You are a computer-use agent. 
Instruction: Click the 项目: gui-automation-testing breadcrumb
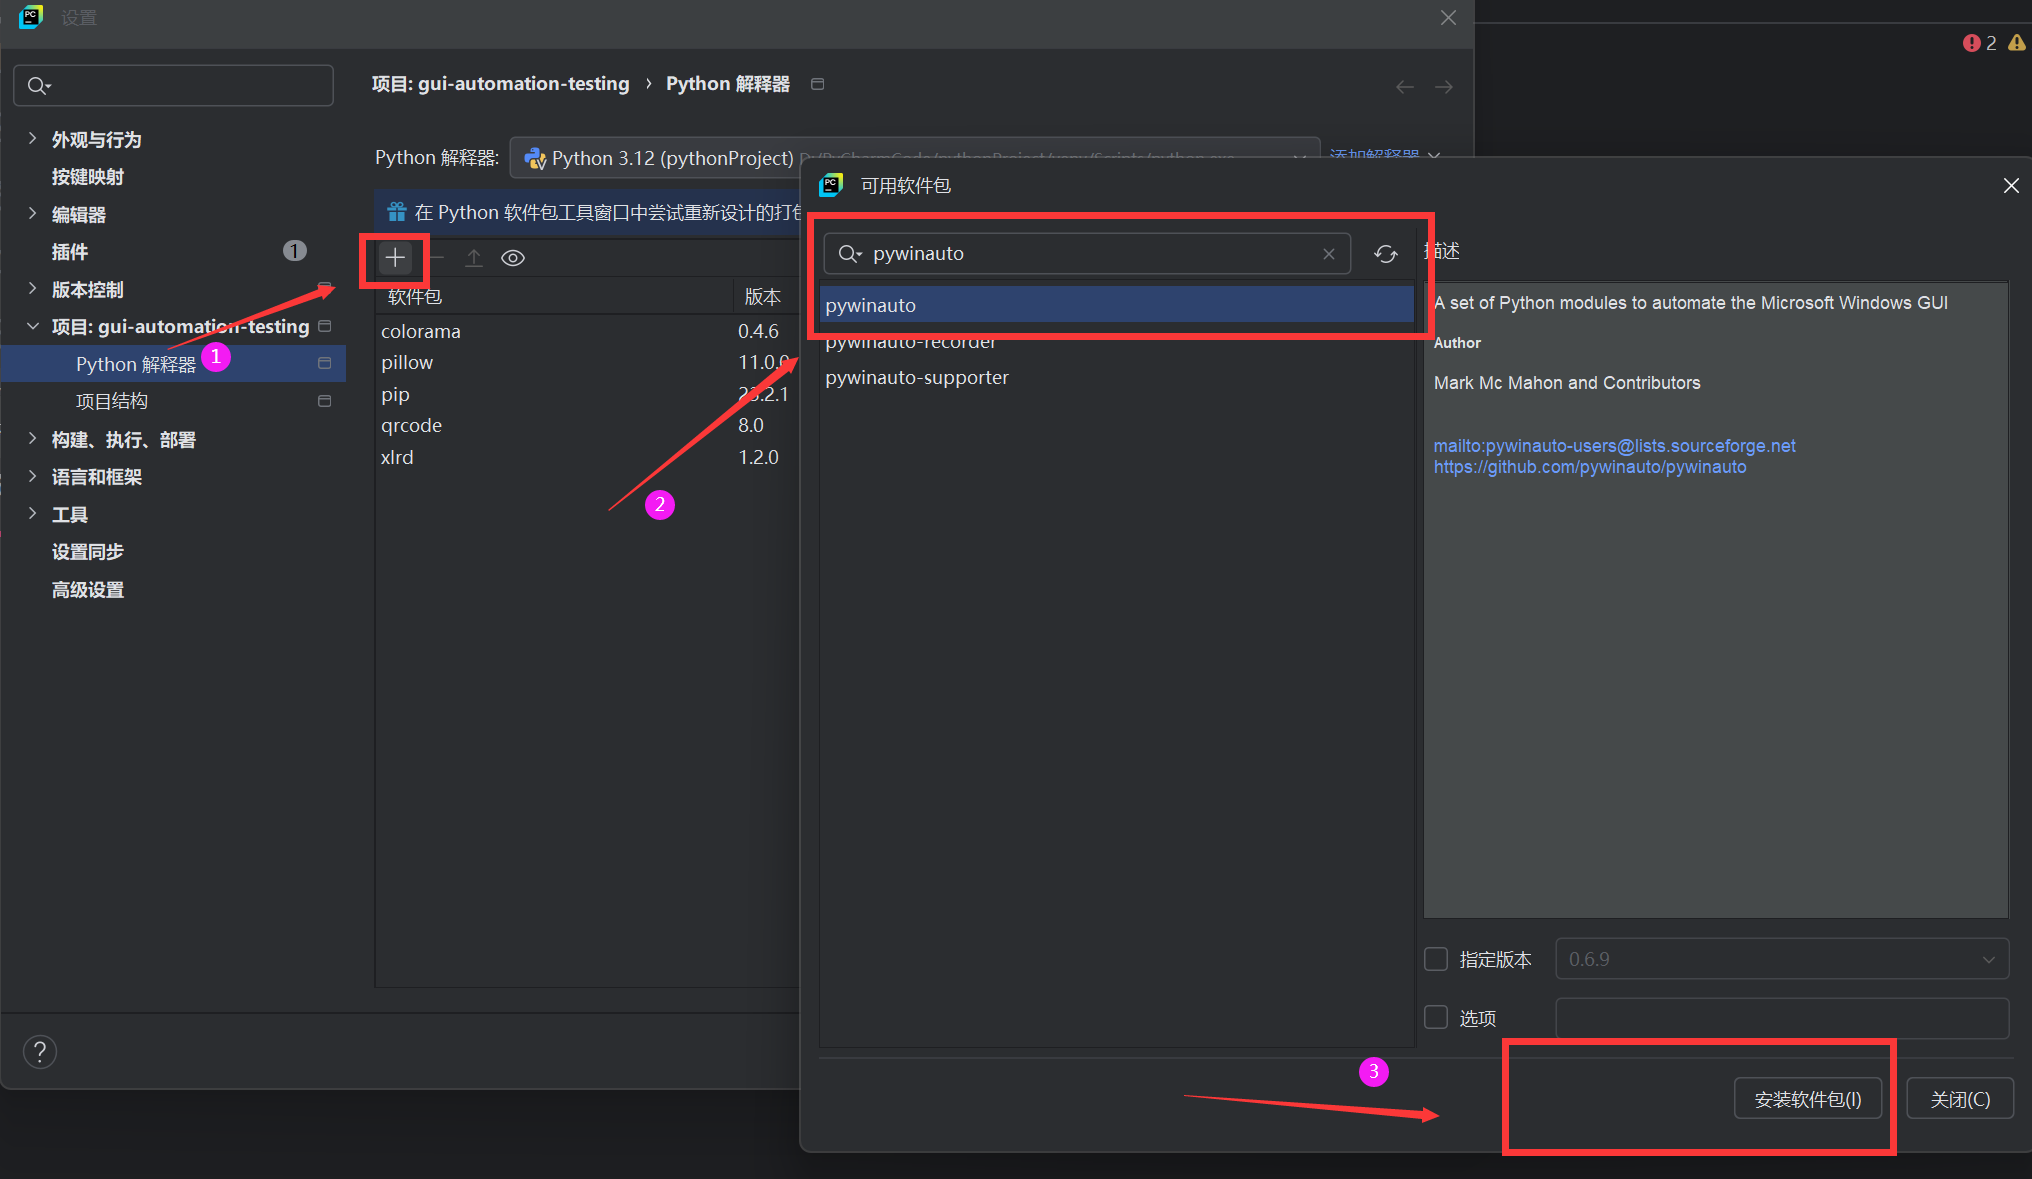(500, 84)
